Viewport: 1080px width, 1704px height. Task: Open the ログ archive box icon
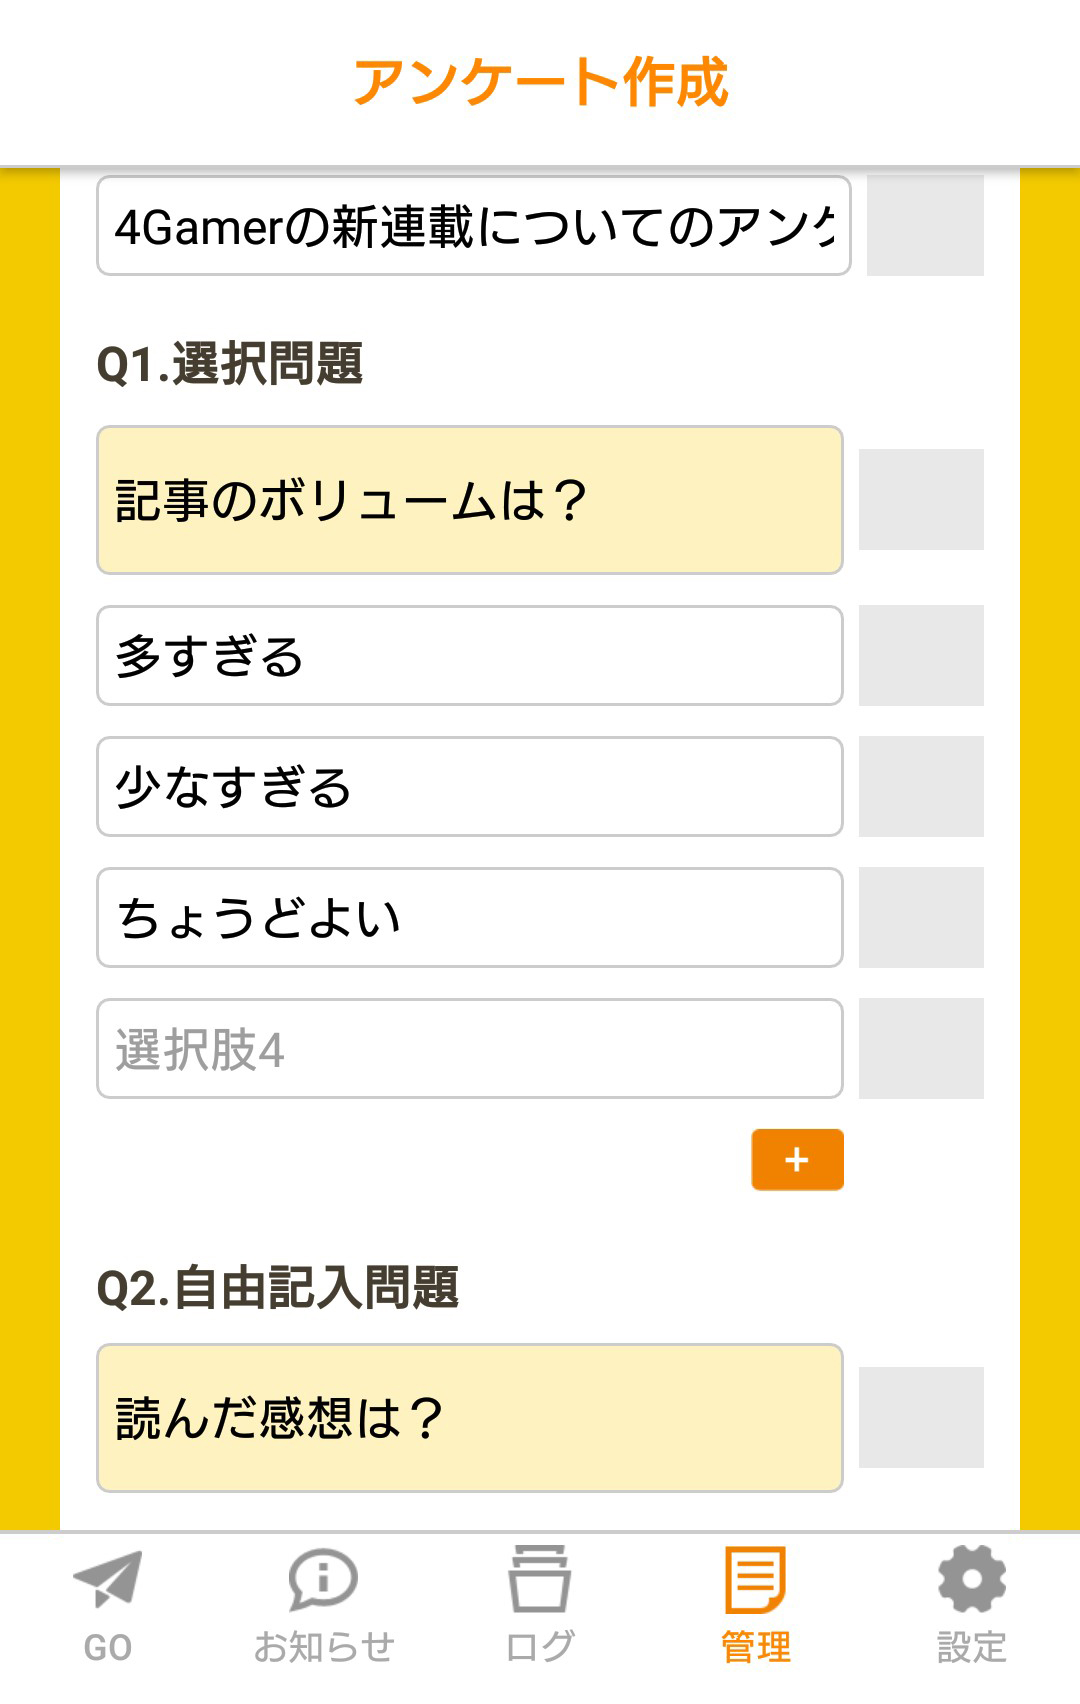pyautogui.click(x=540, y=1580)
